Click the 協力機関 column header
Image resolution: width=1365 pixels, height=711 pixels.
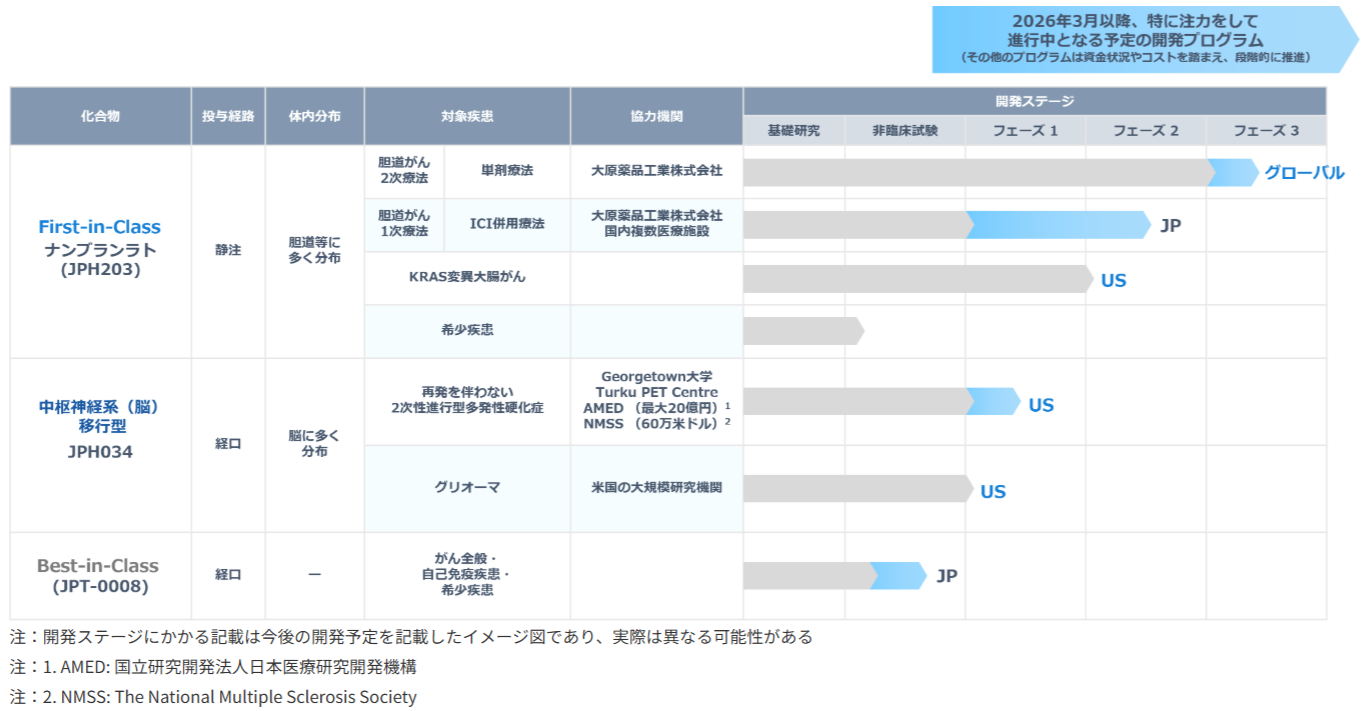coord(656,116)
